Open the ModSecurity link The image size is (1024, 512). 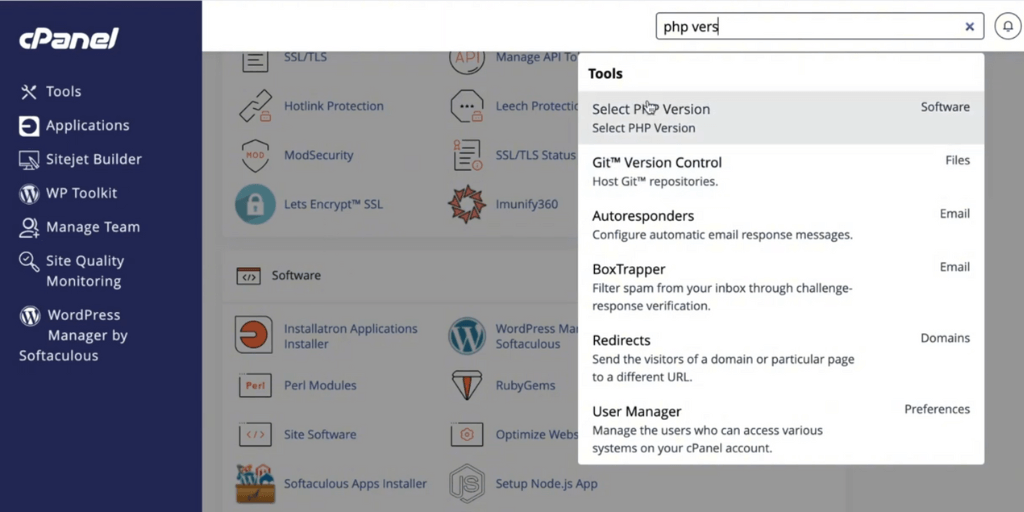click(x=319, y=155)
